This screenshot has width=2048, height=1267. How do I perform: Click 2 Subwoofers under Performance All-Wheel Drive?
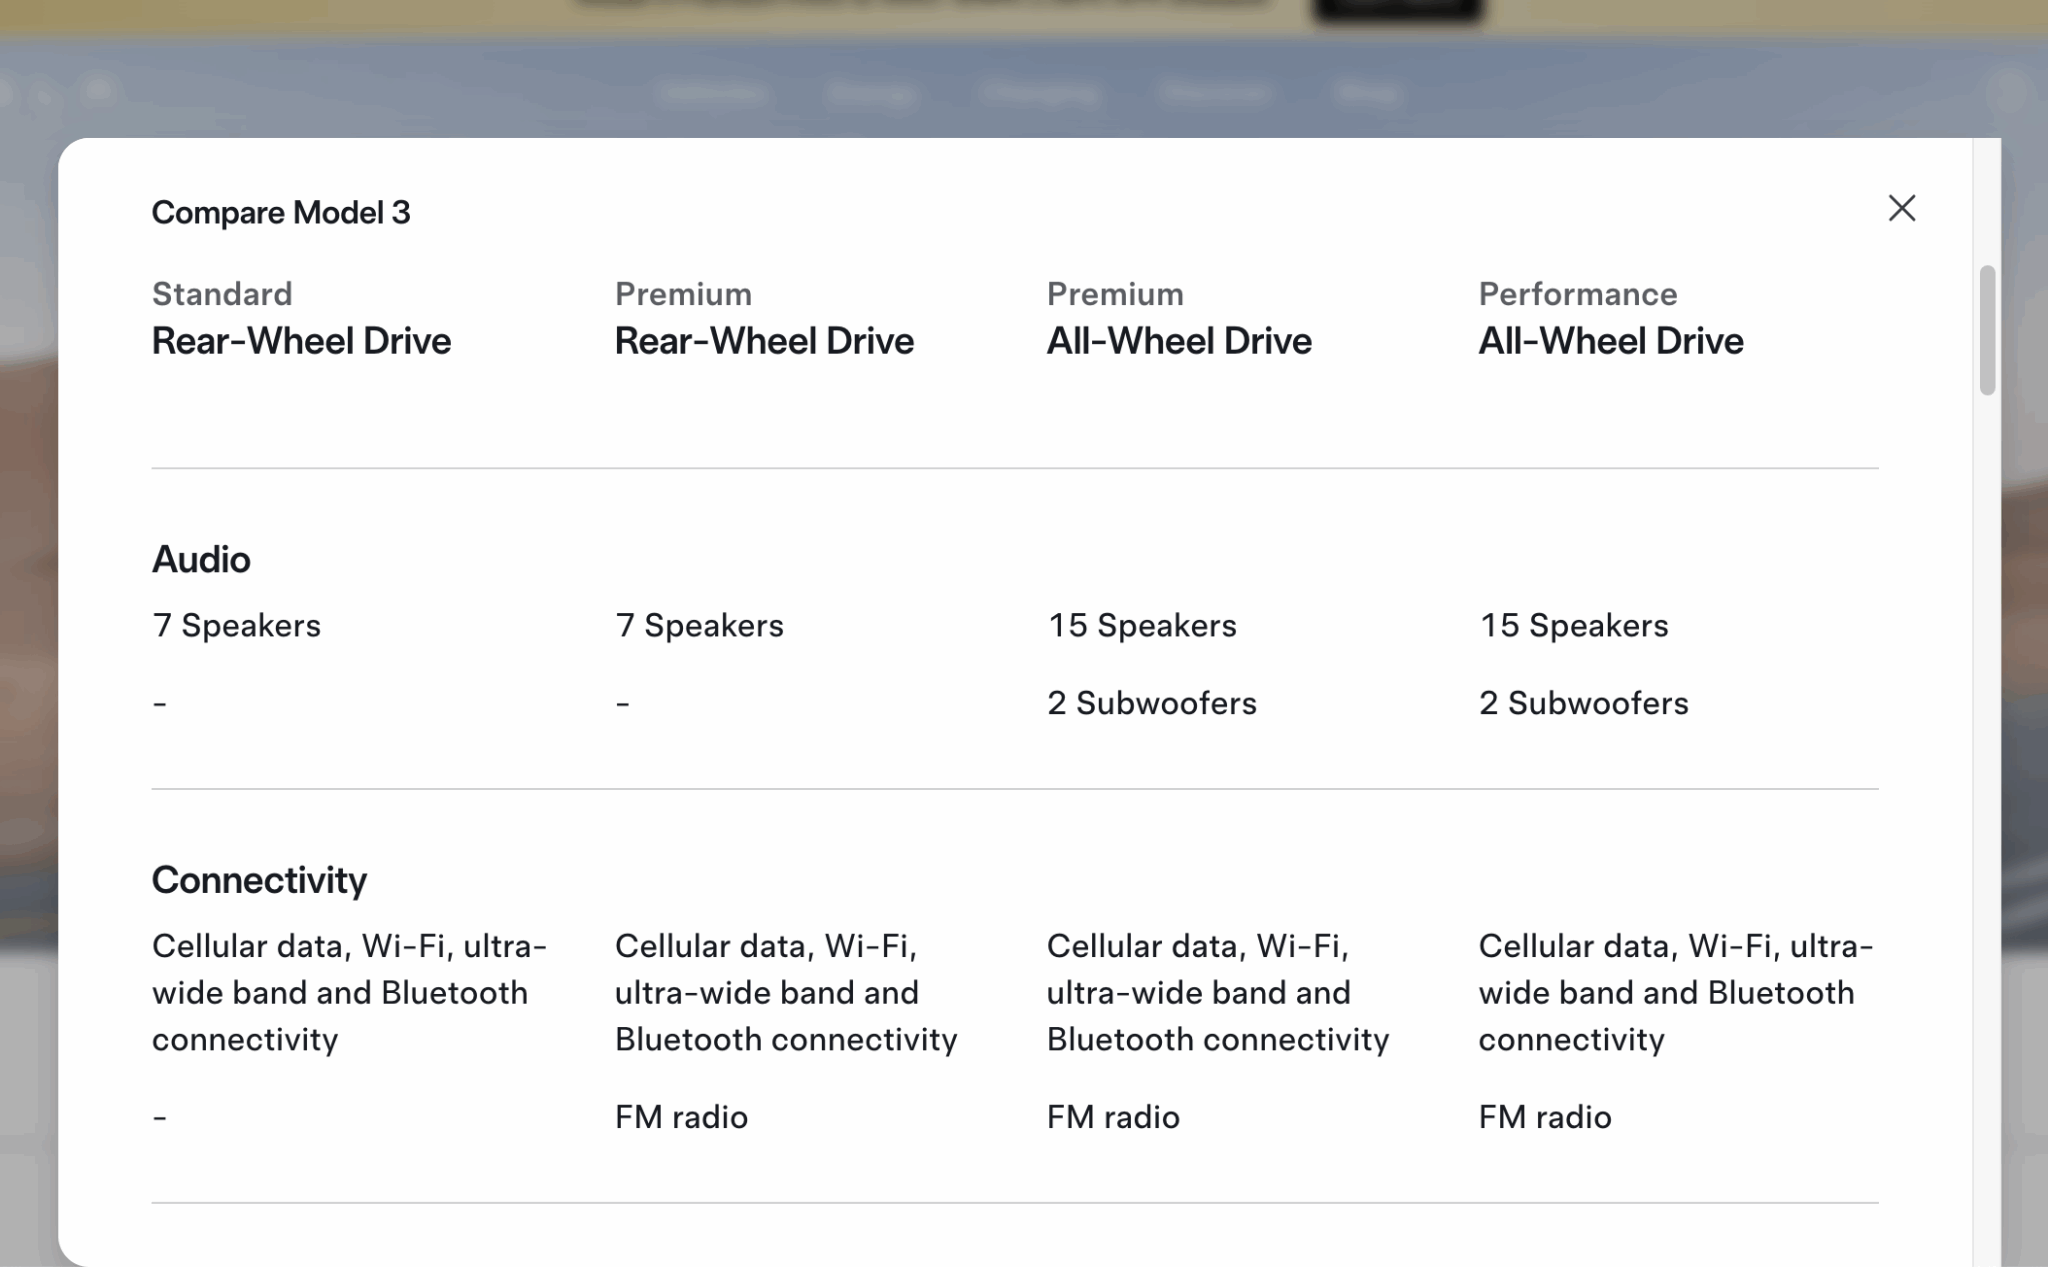tap(1584, 703)
